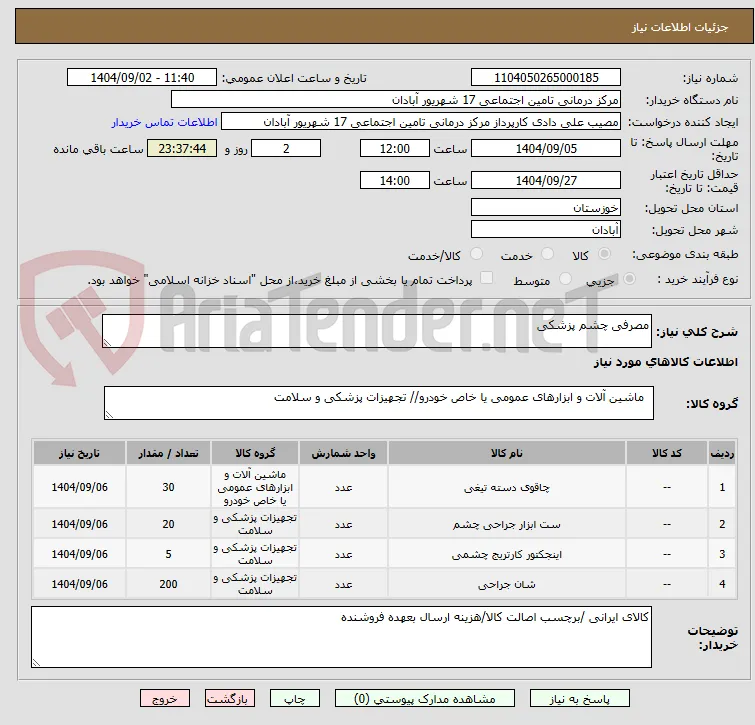Click the شرح کلی نیاز text area

point(377,331)
